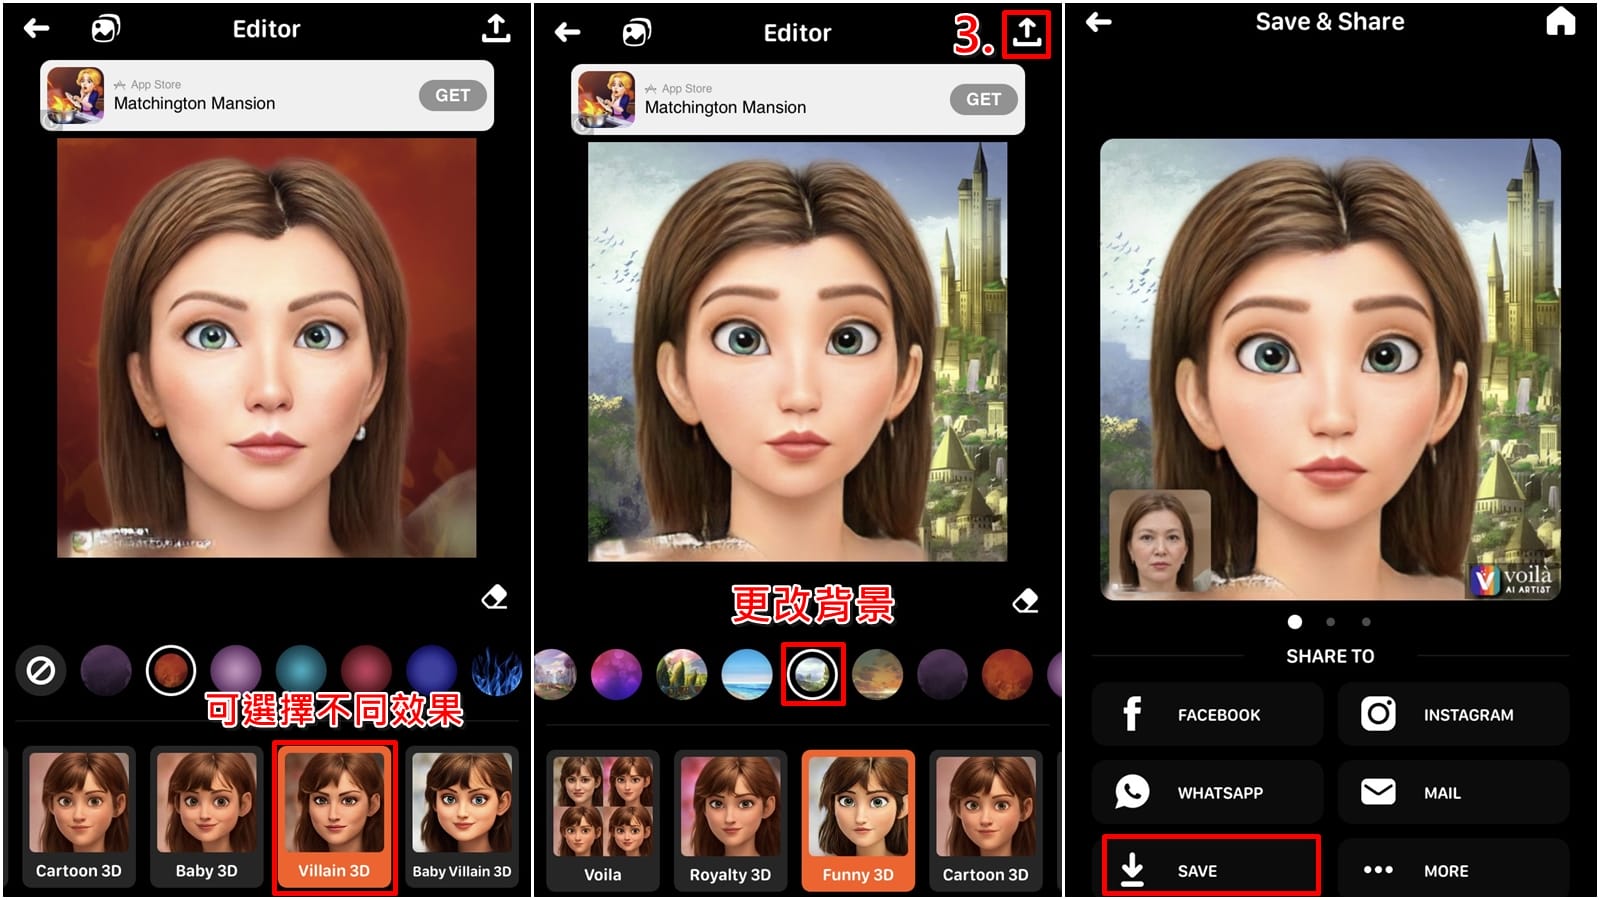Share to Facebook
Screen dimensions: 1600x900
tap(1207, 714)
